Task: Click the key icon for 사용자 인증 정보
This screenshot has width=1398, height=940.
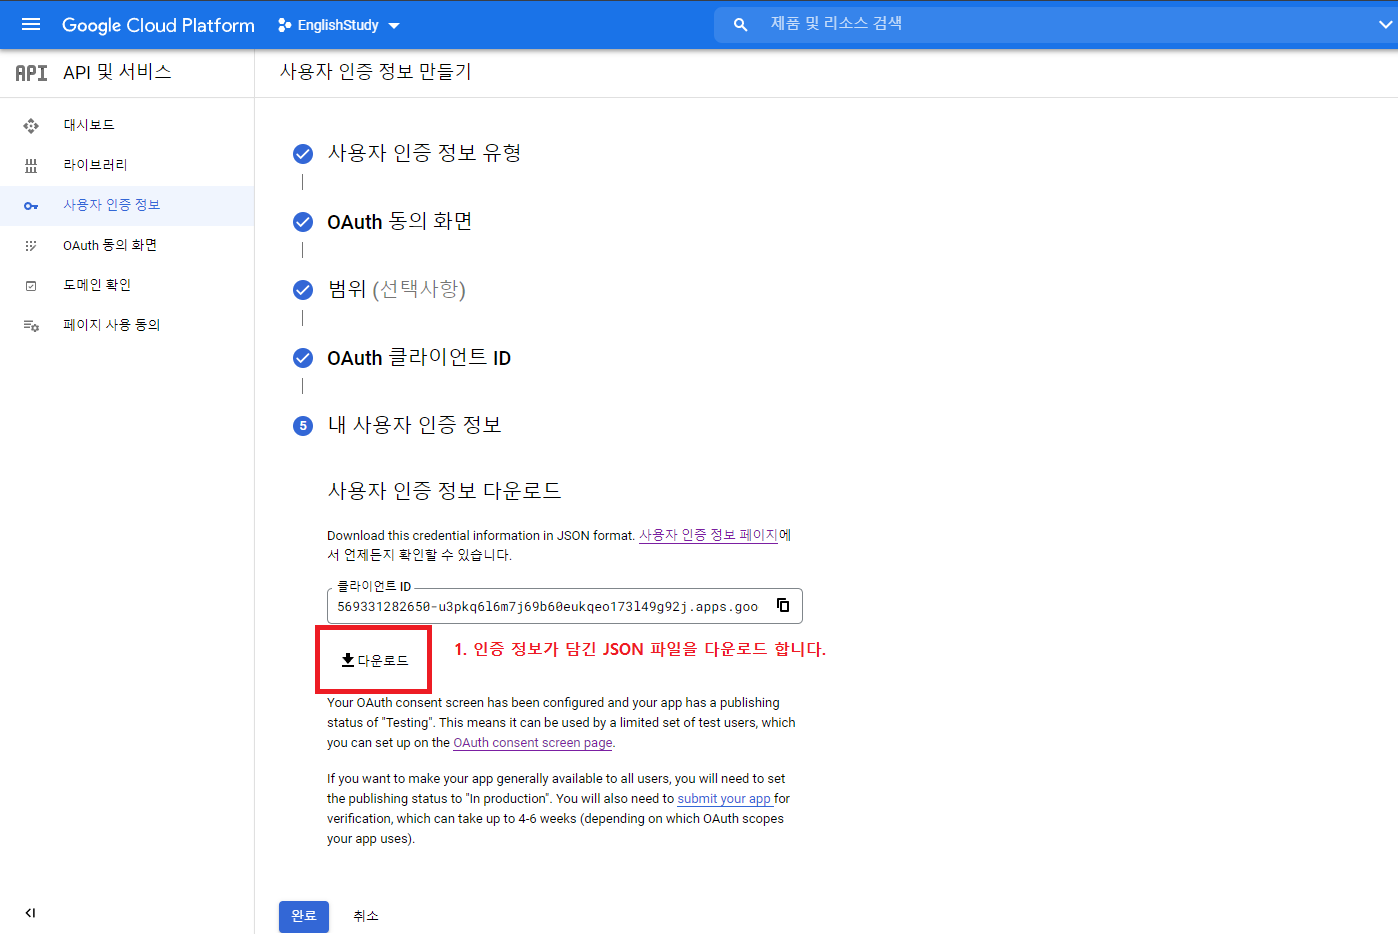Action: click(31, 206)
